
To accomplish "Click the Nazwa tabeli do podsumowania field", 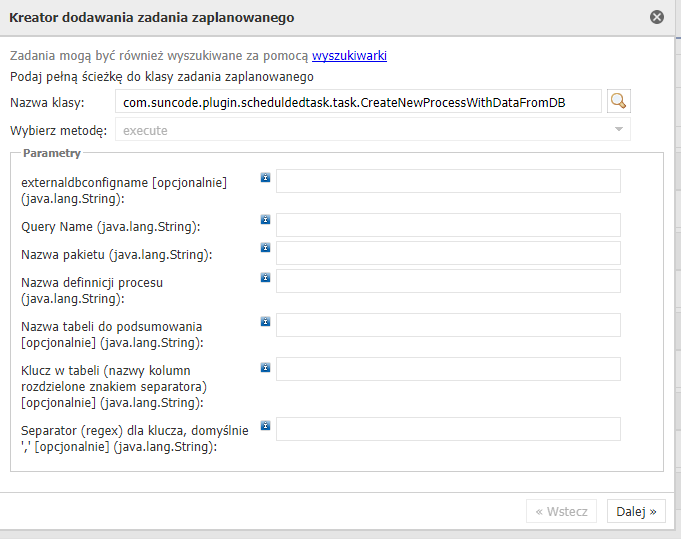I will [448, 325].
